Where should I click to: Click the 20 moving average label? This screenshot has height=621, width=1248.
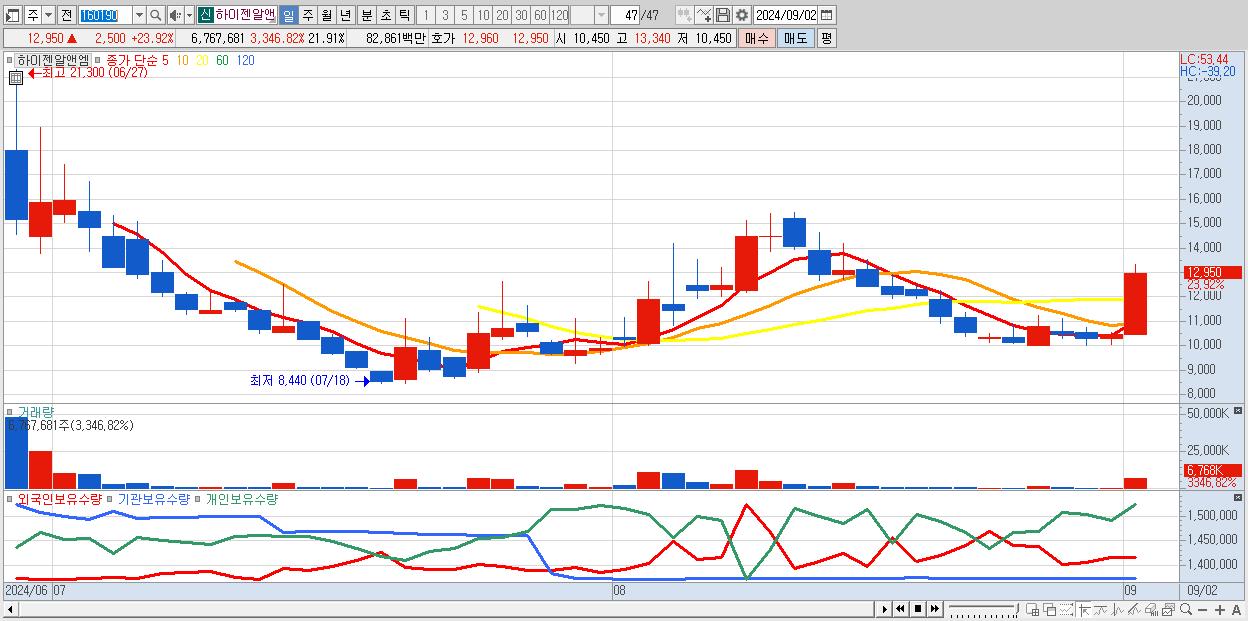[x=202, y=61]
